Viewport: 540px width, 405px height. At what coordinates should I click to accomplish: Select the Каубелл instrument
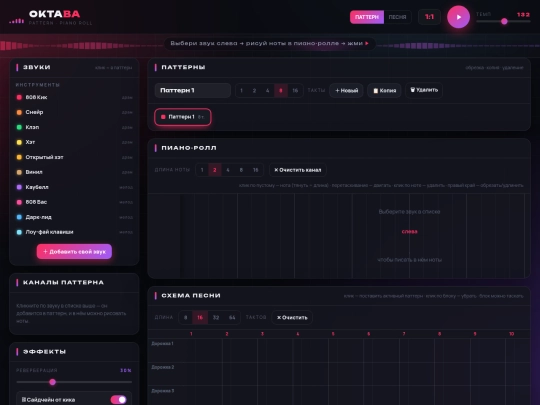pyautogui.click(x=74, y=187)
